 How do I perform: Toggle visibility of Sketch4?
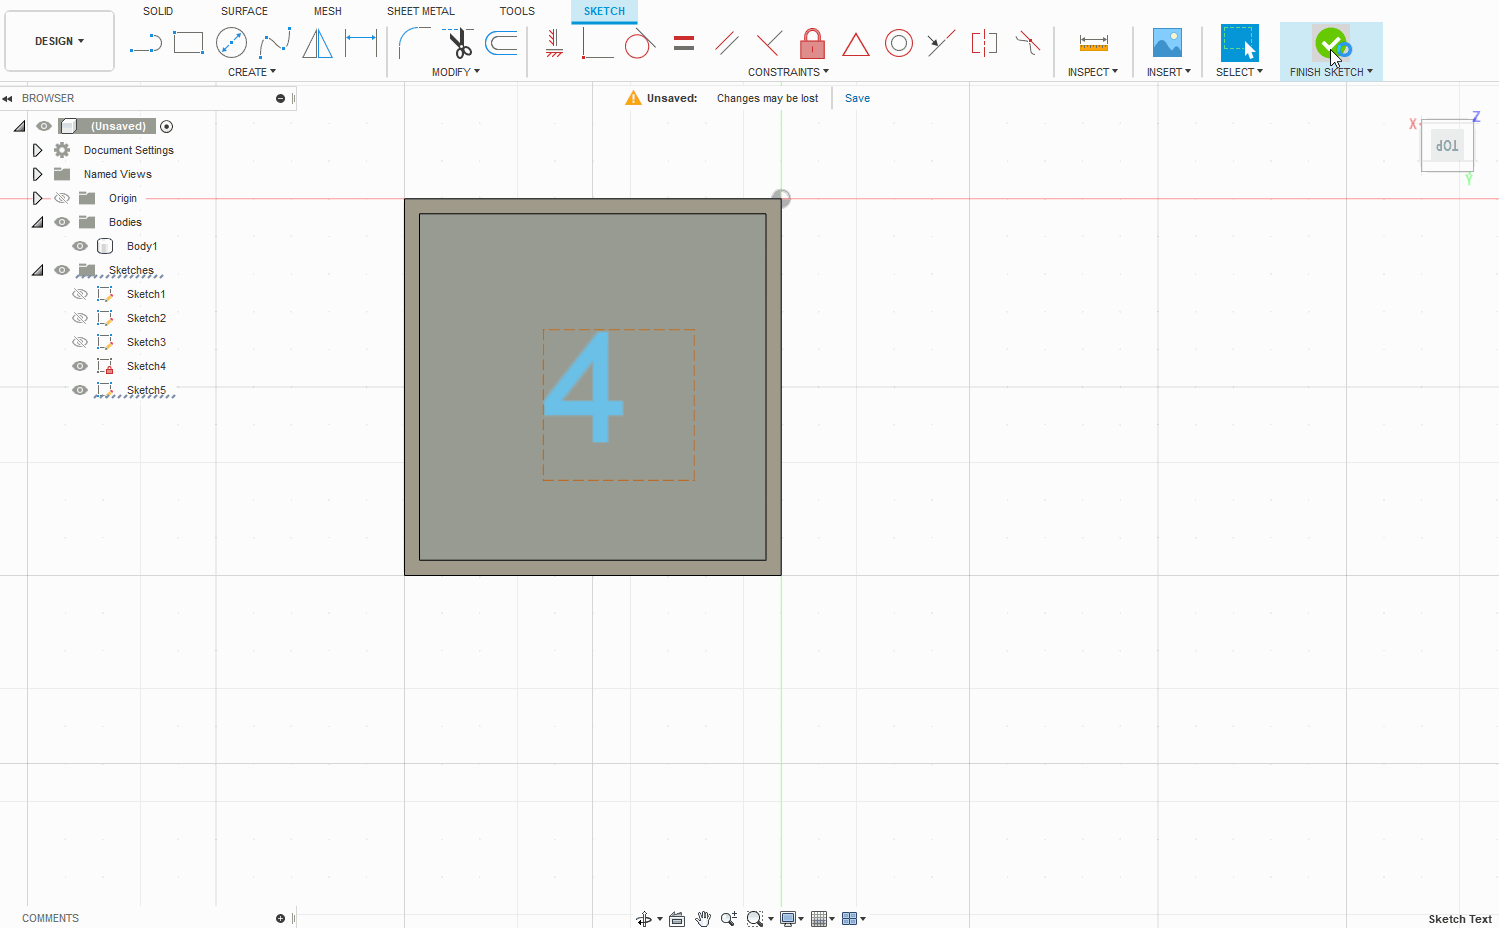(79, 365)
